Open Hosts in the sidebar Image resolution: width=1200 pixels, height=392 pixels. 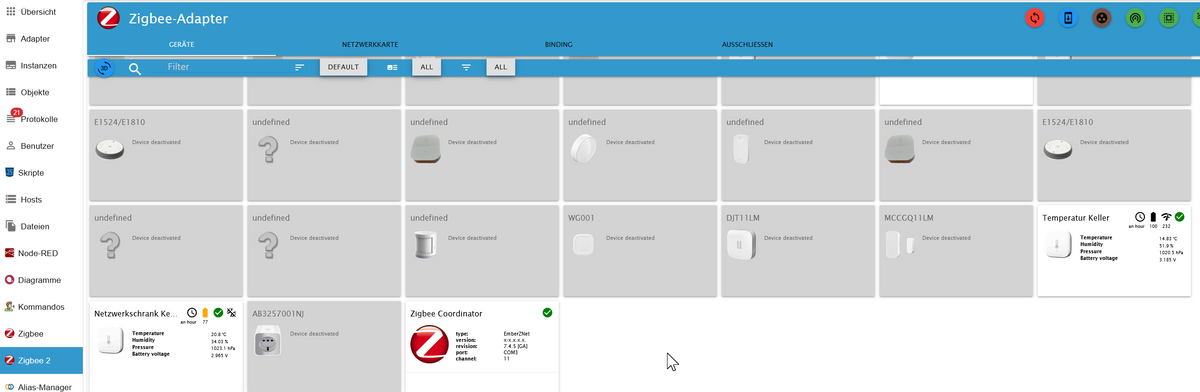41,199
